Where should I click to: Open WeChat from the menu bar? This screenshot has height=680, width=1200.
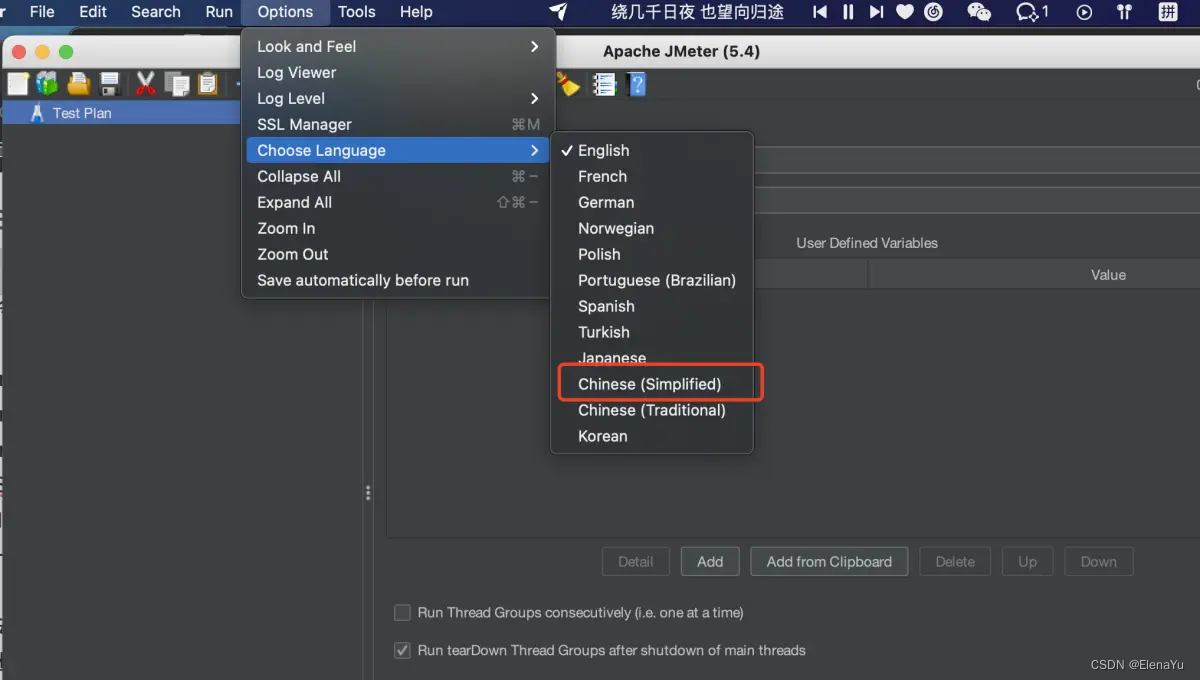click(979, 12)
